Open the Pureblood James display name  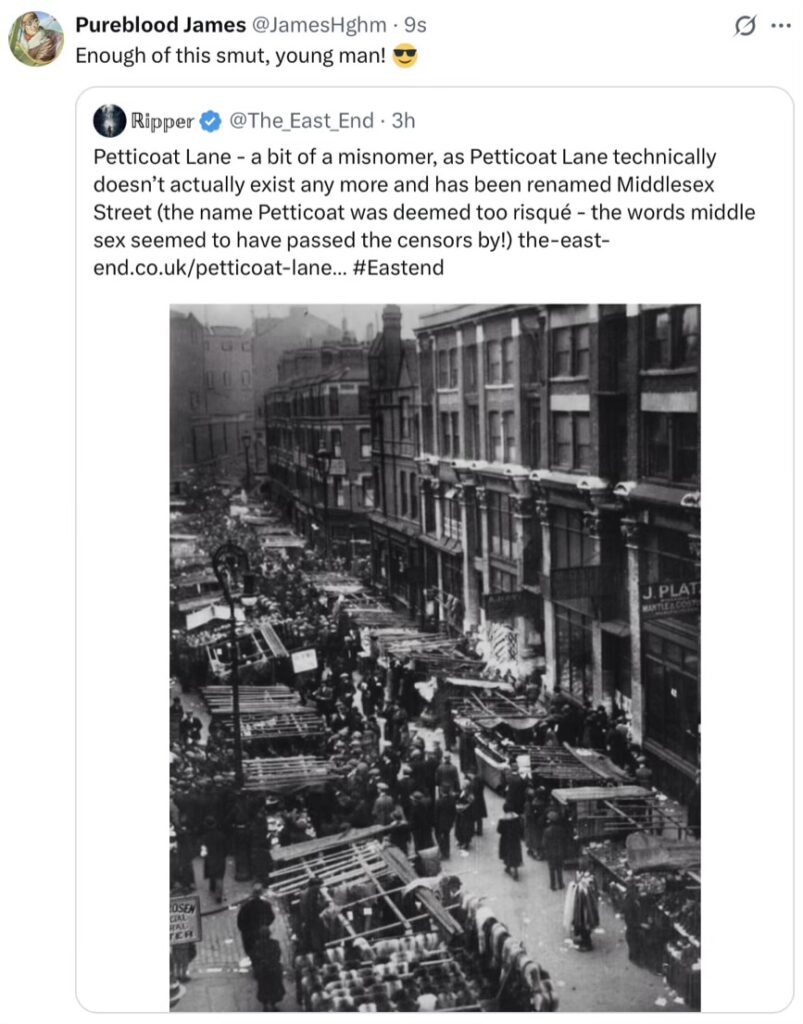pyautogui.click(x=161, y=25)
